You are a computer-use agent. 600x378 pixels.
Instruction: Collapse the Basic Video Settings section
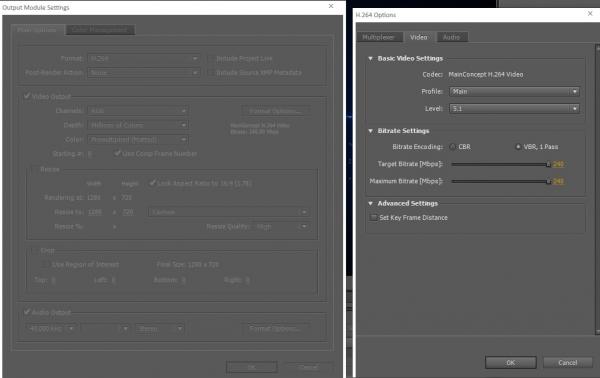point(370,59)
